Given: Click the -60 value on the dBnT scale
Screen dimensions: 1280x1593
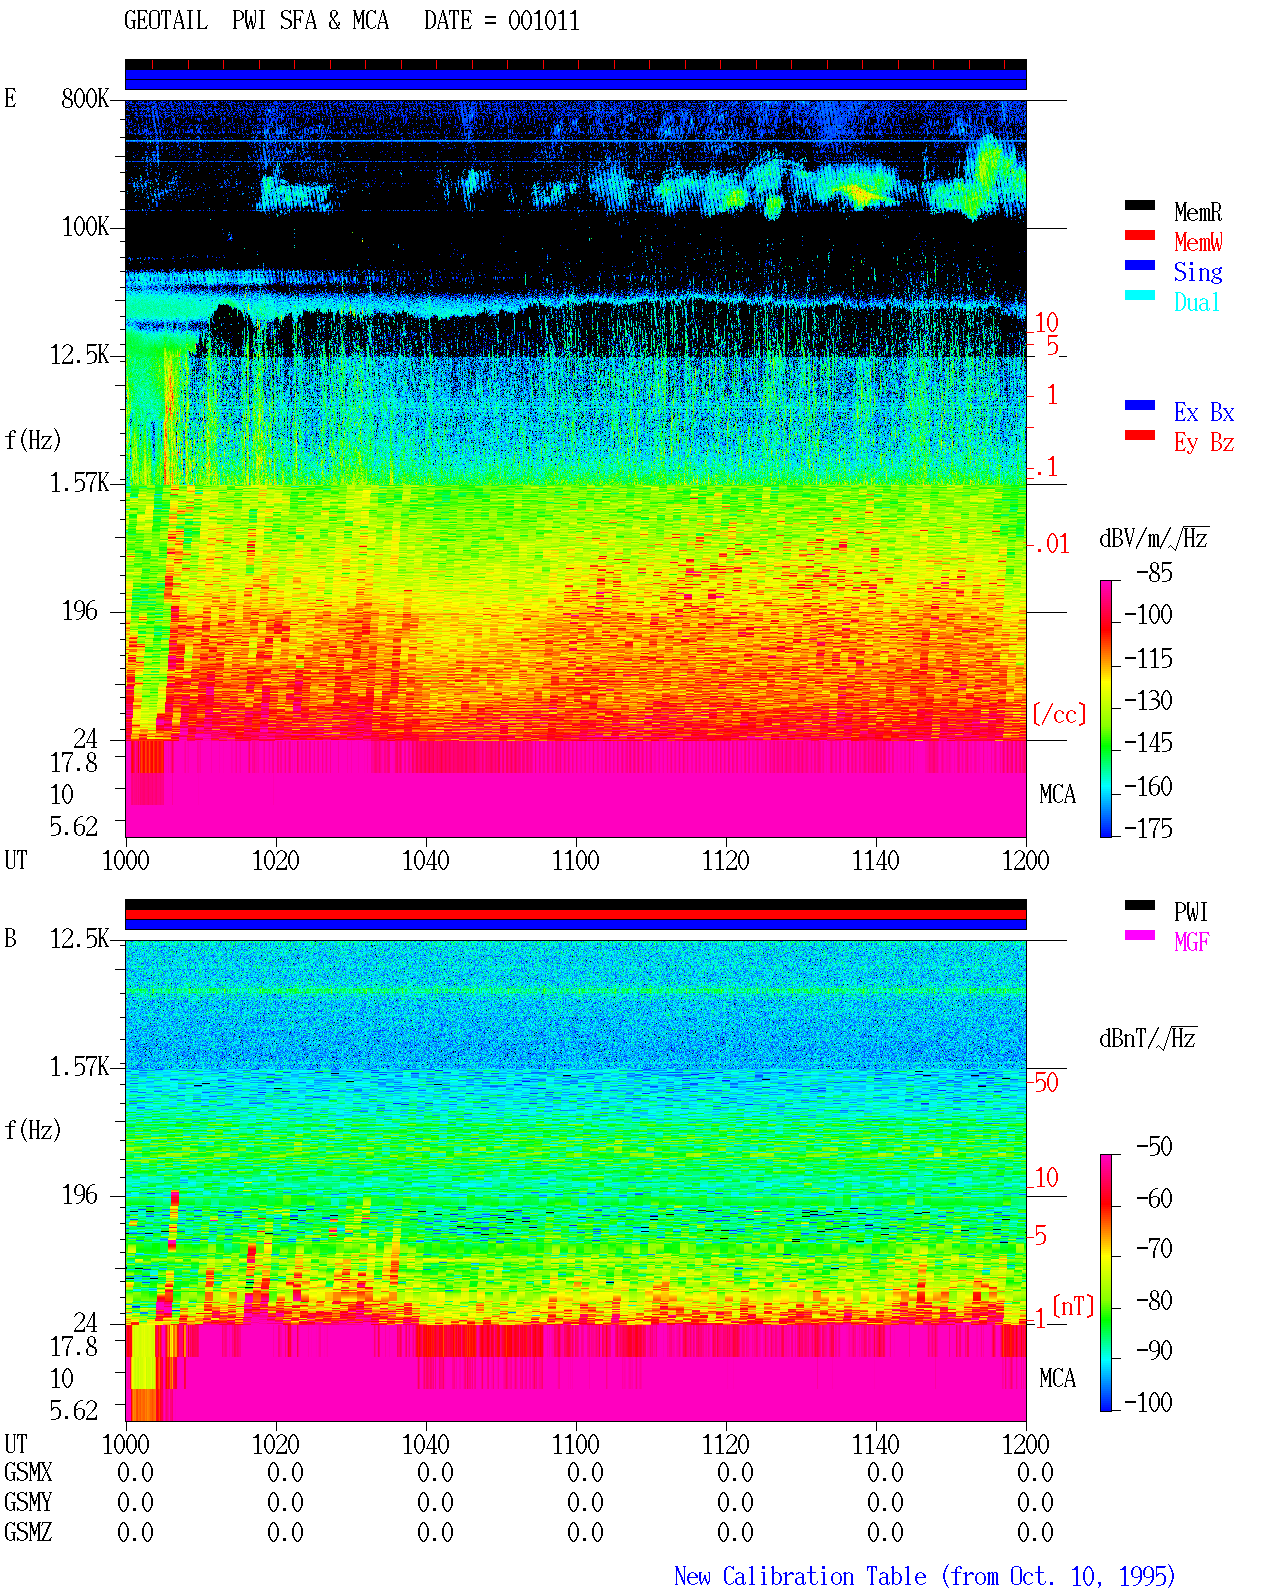Looking at the screenshot, I should tap(1154, 1198).
